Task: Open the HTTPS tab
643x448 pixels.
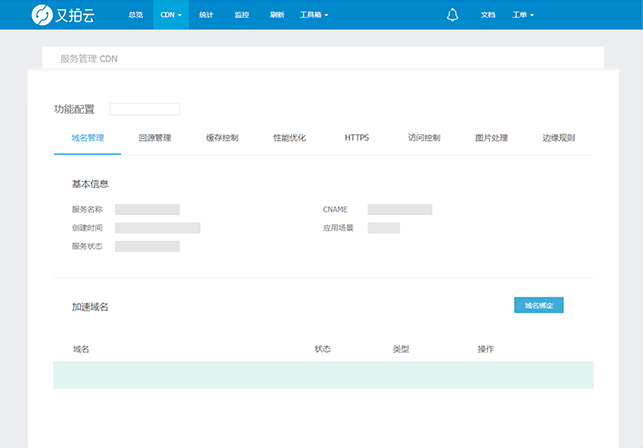Action: (x=357, y=138)
